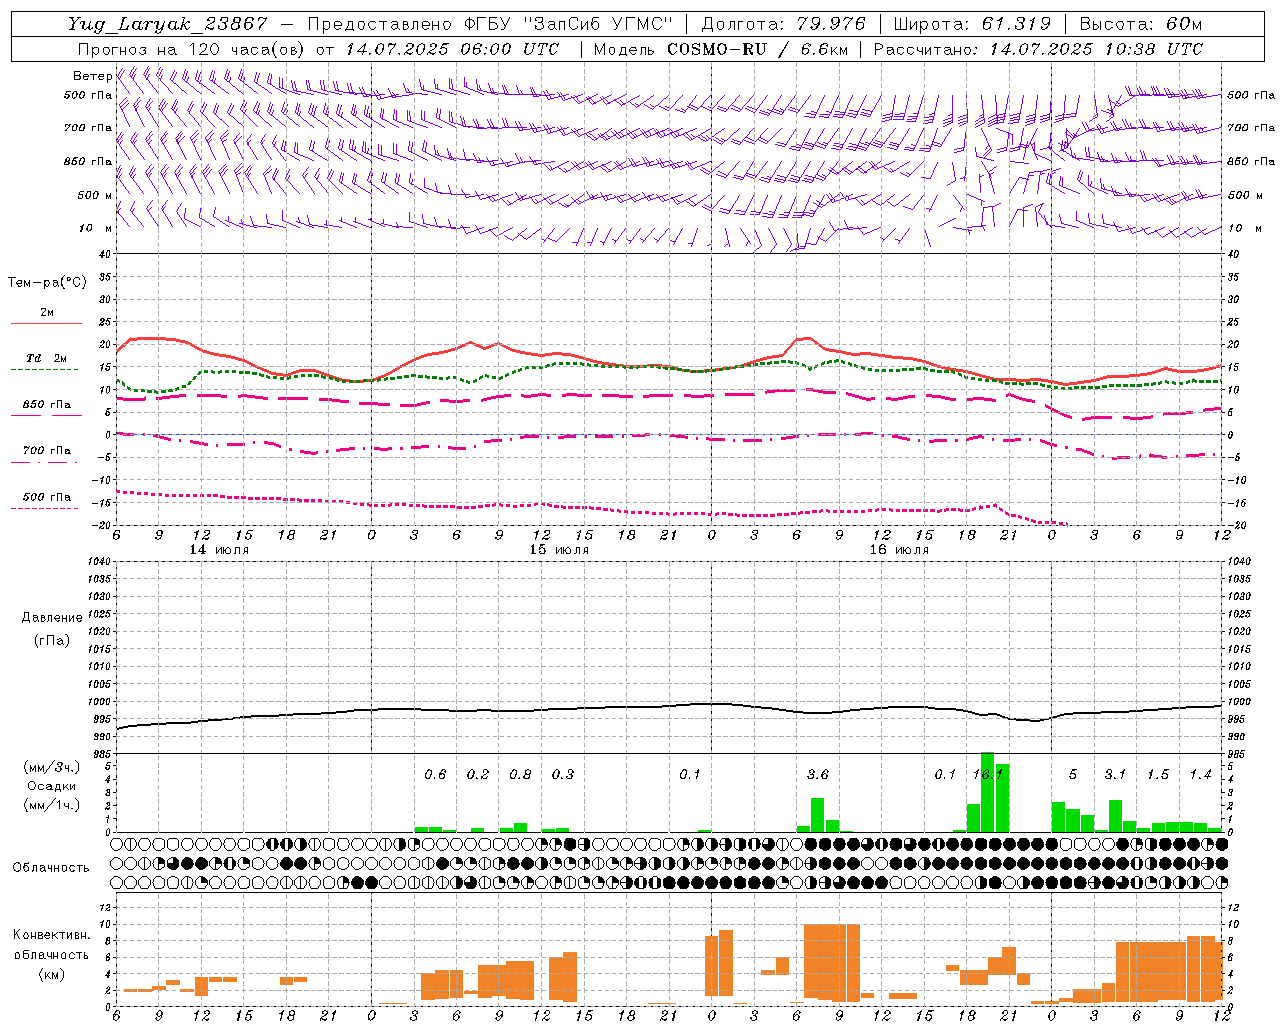Click the date label 14 июля
The height and width of the screenshot is (1024, 1280).
click(219, 550)
